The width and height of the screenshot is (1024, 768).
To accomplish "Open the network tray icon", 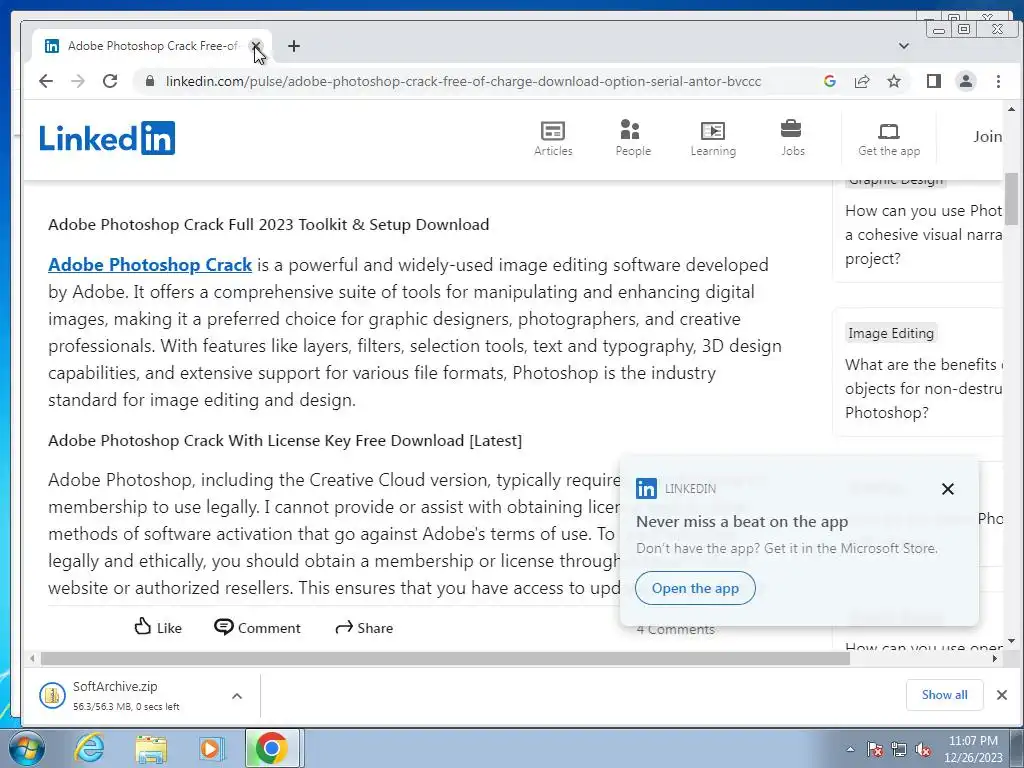I will pyautogui.click(x=899, y=749).
